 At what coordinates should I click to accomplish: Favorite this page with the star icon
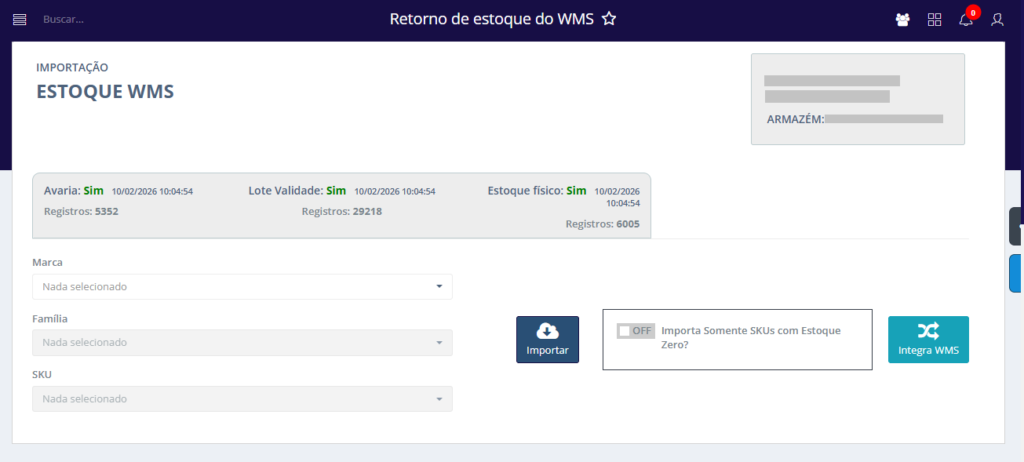click(609, 19)
